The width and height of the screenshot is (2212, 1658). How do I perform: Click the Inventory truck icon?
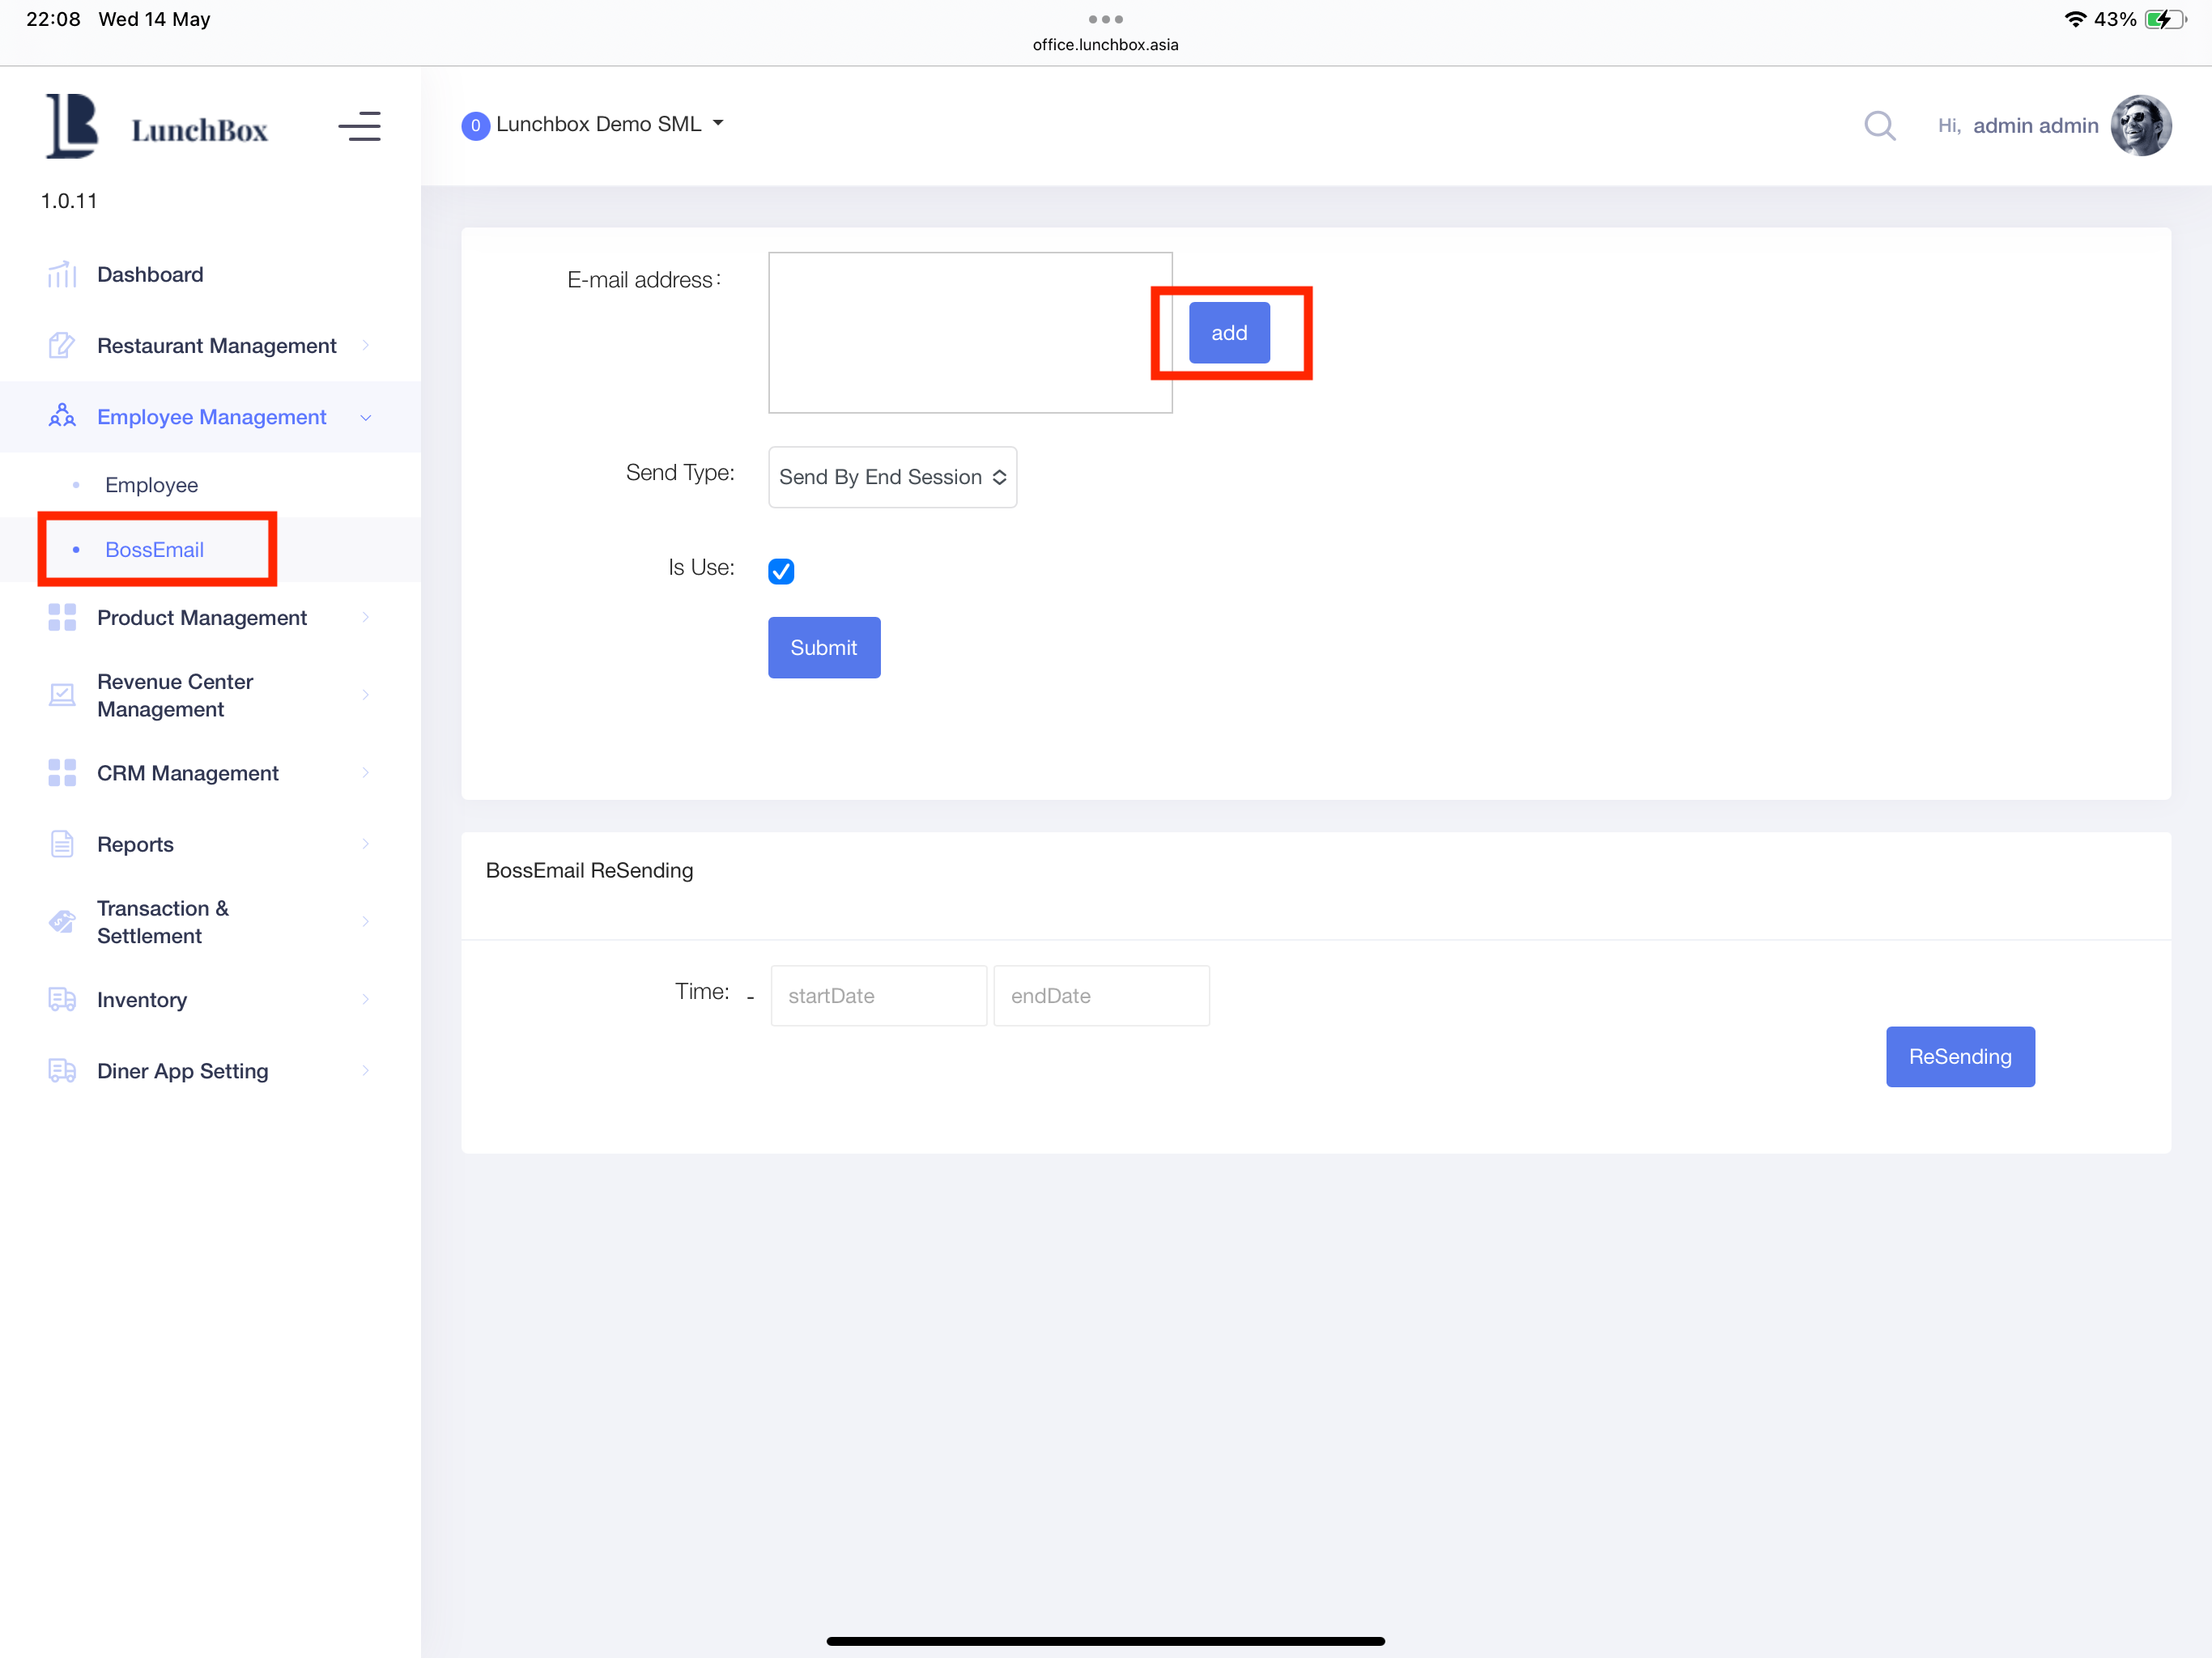click(62, 999)
